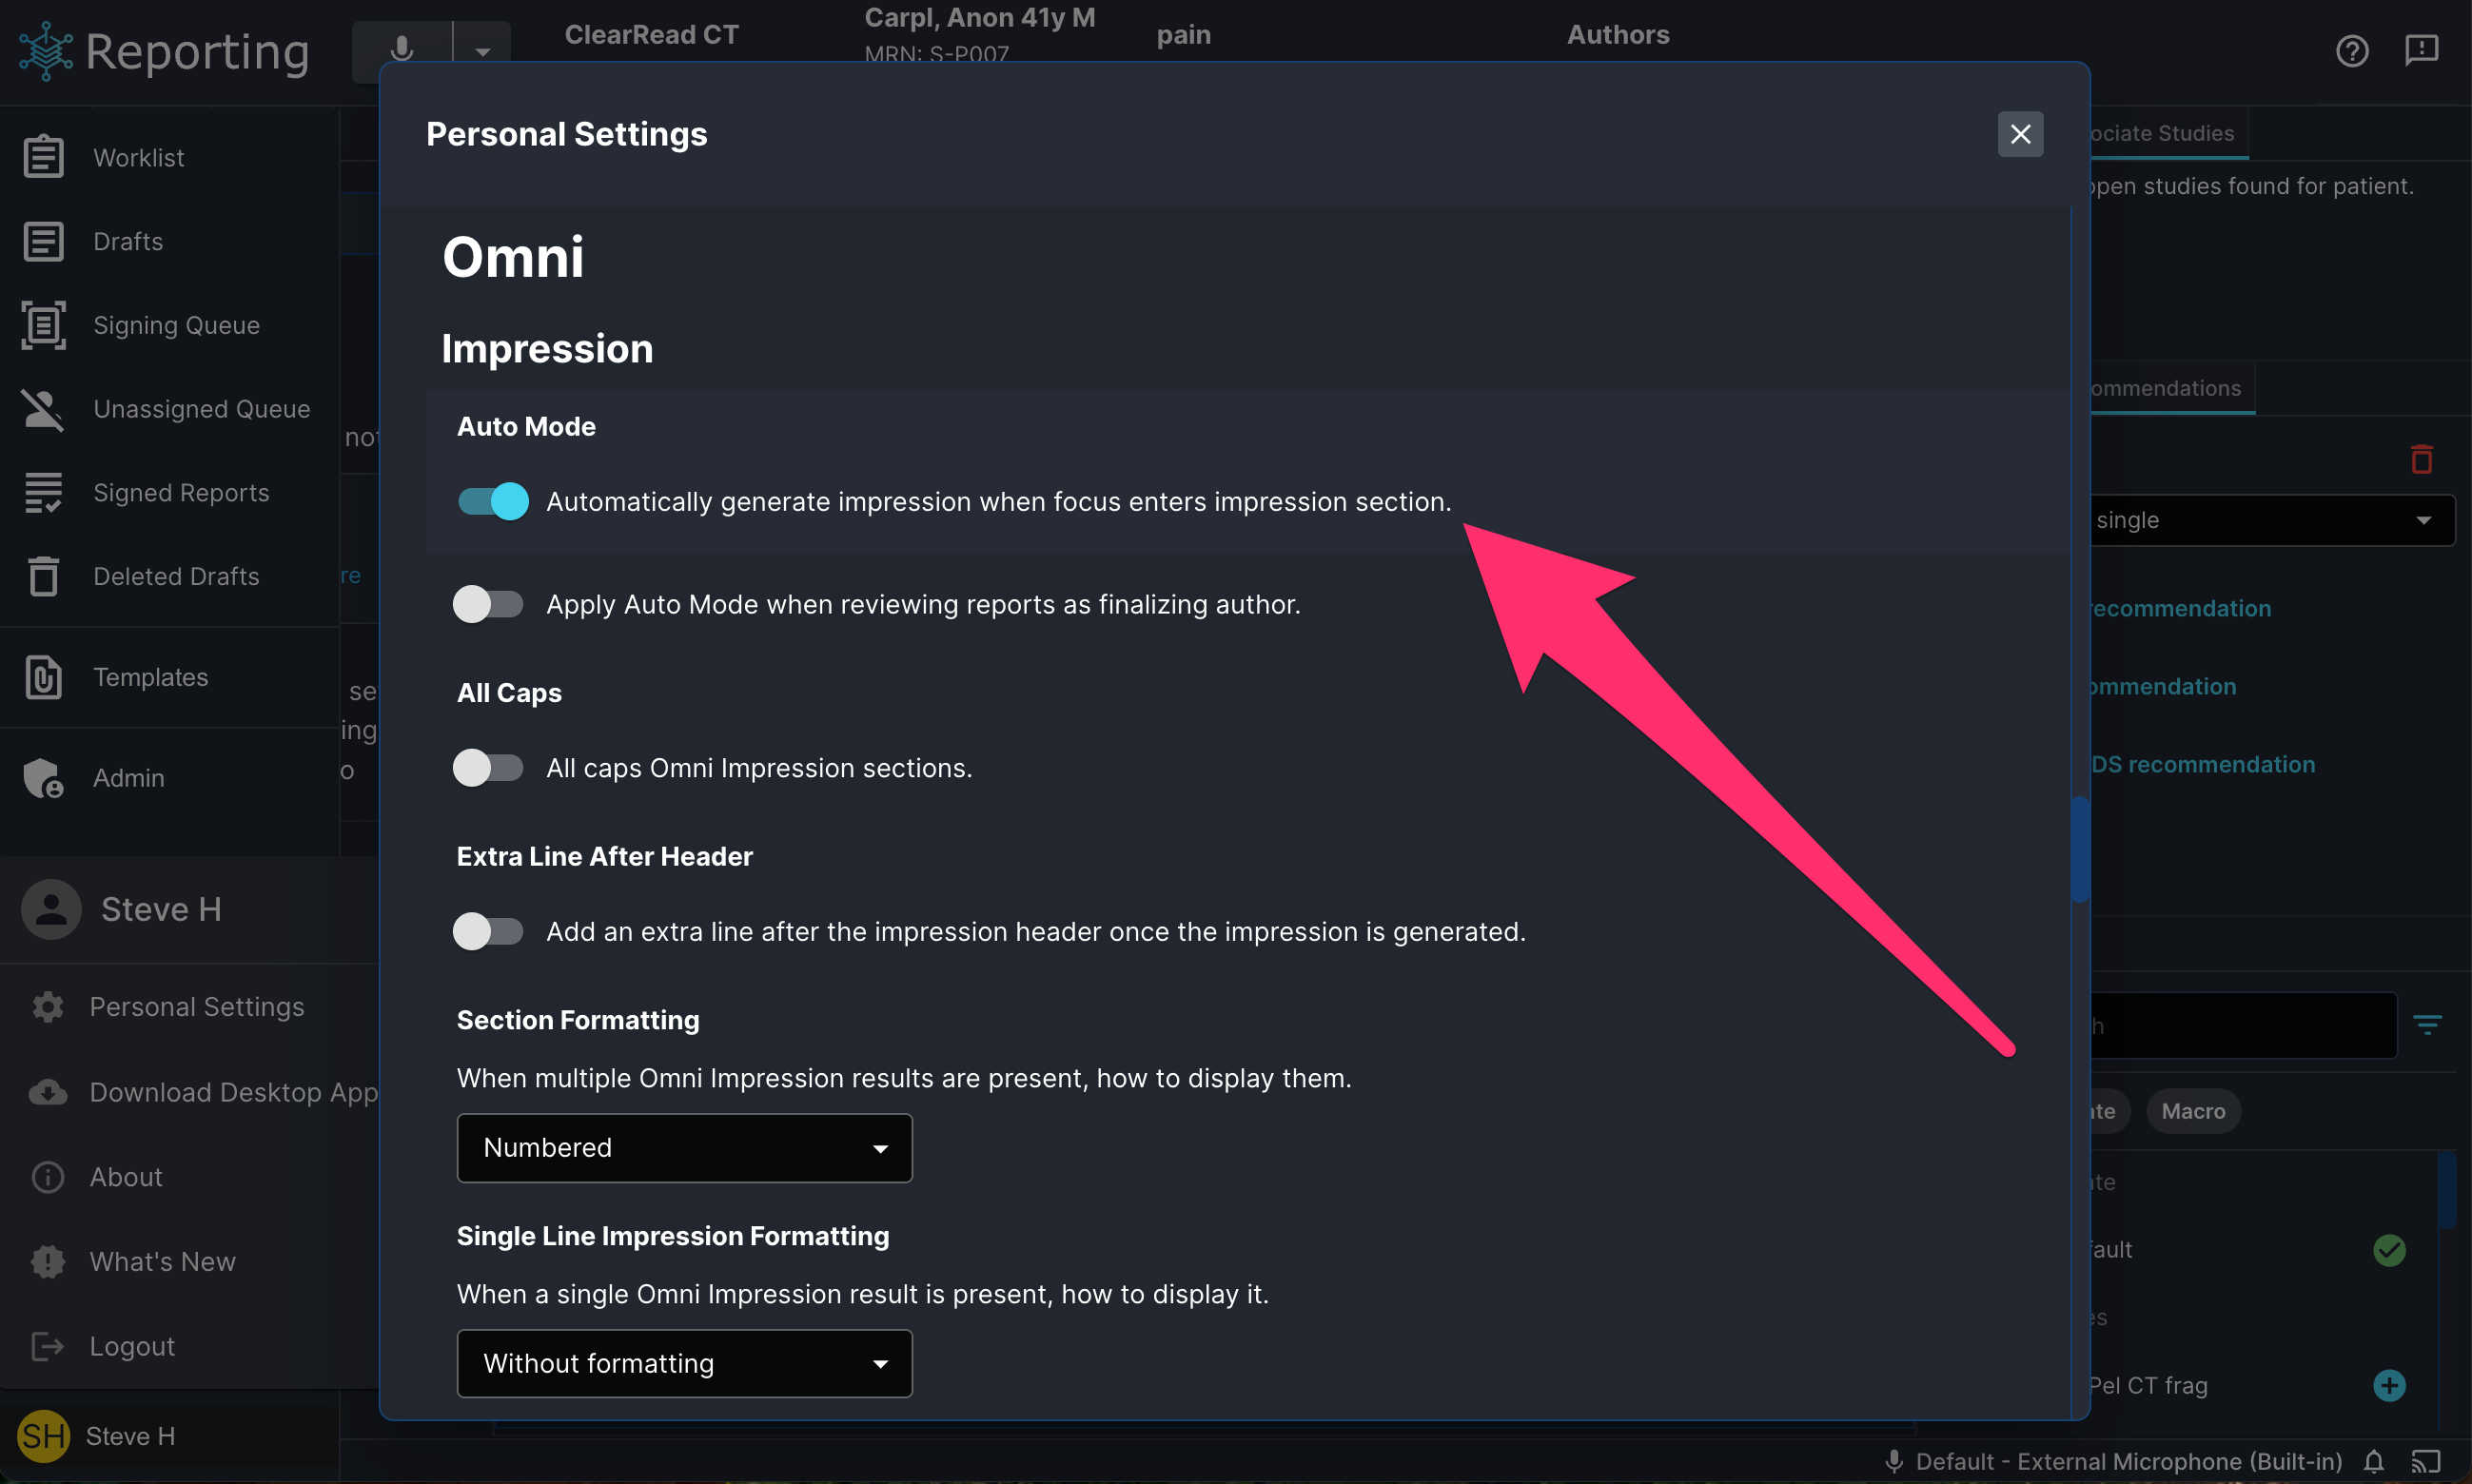
Task: Switch to the Associate Studies tab
Action: (x=2168, y=133)
